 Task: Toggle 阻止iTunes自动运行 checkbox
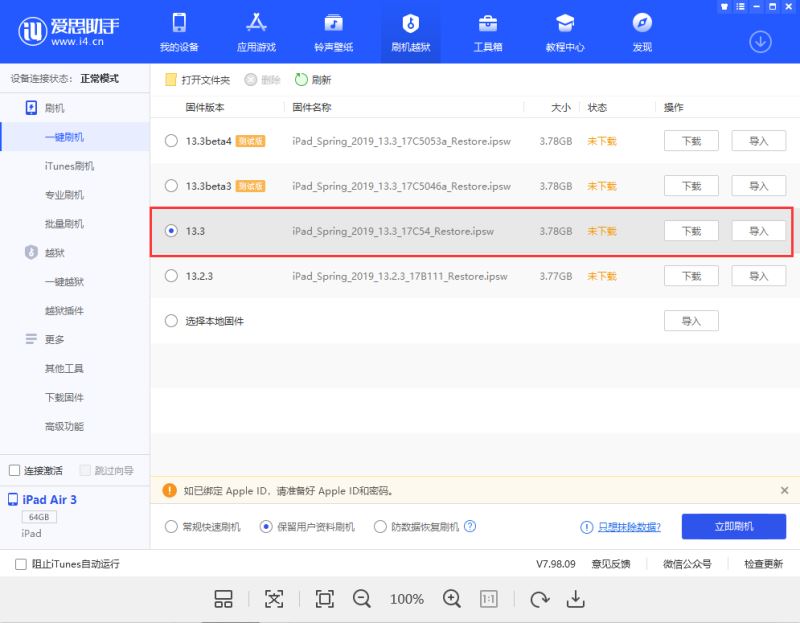[x=20, y=564]
